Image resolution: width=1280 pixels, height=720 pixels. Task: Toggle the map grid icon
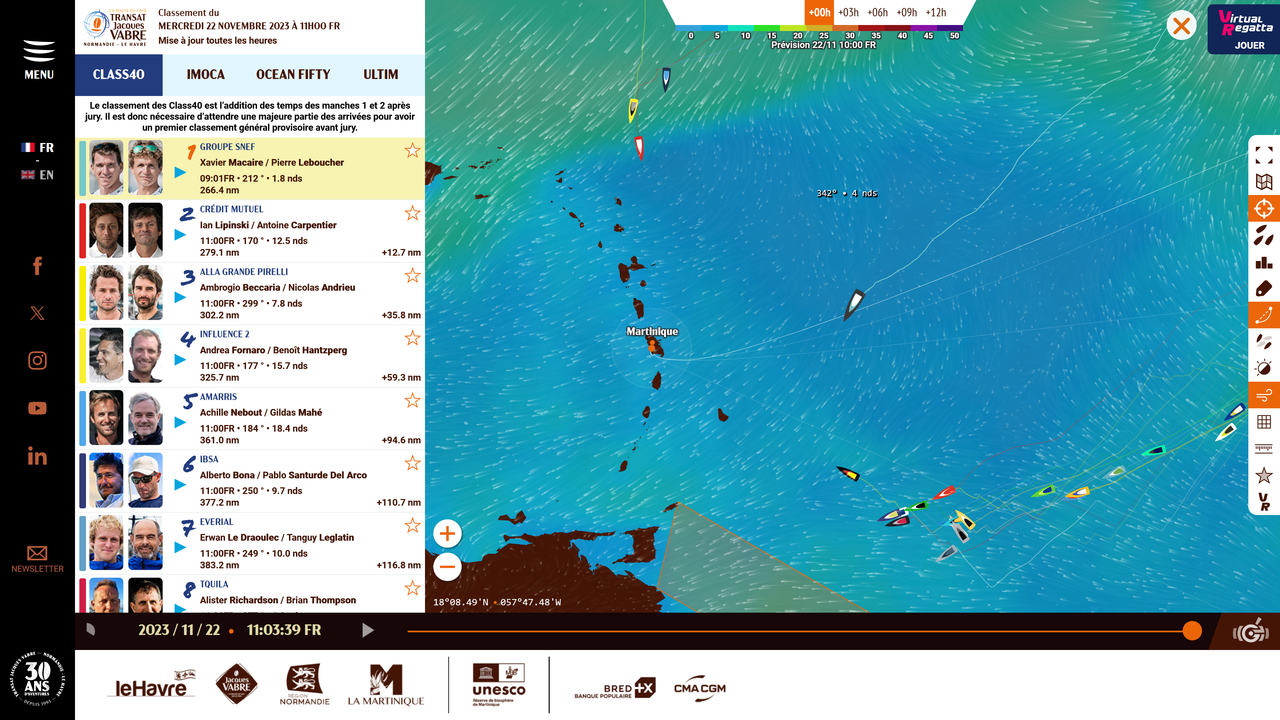click(1264, 422)
